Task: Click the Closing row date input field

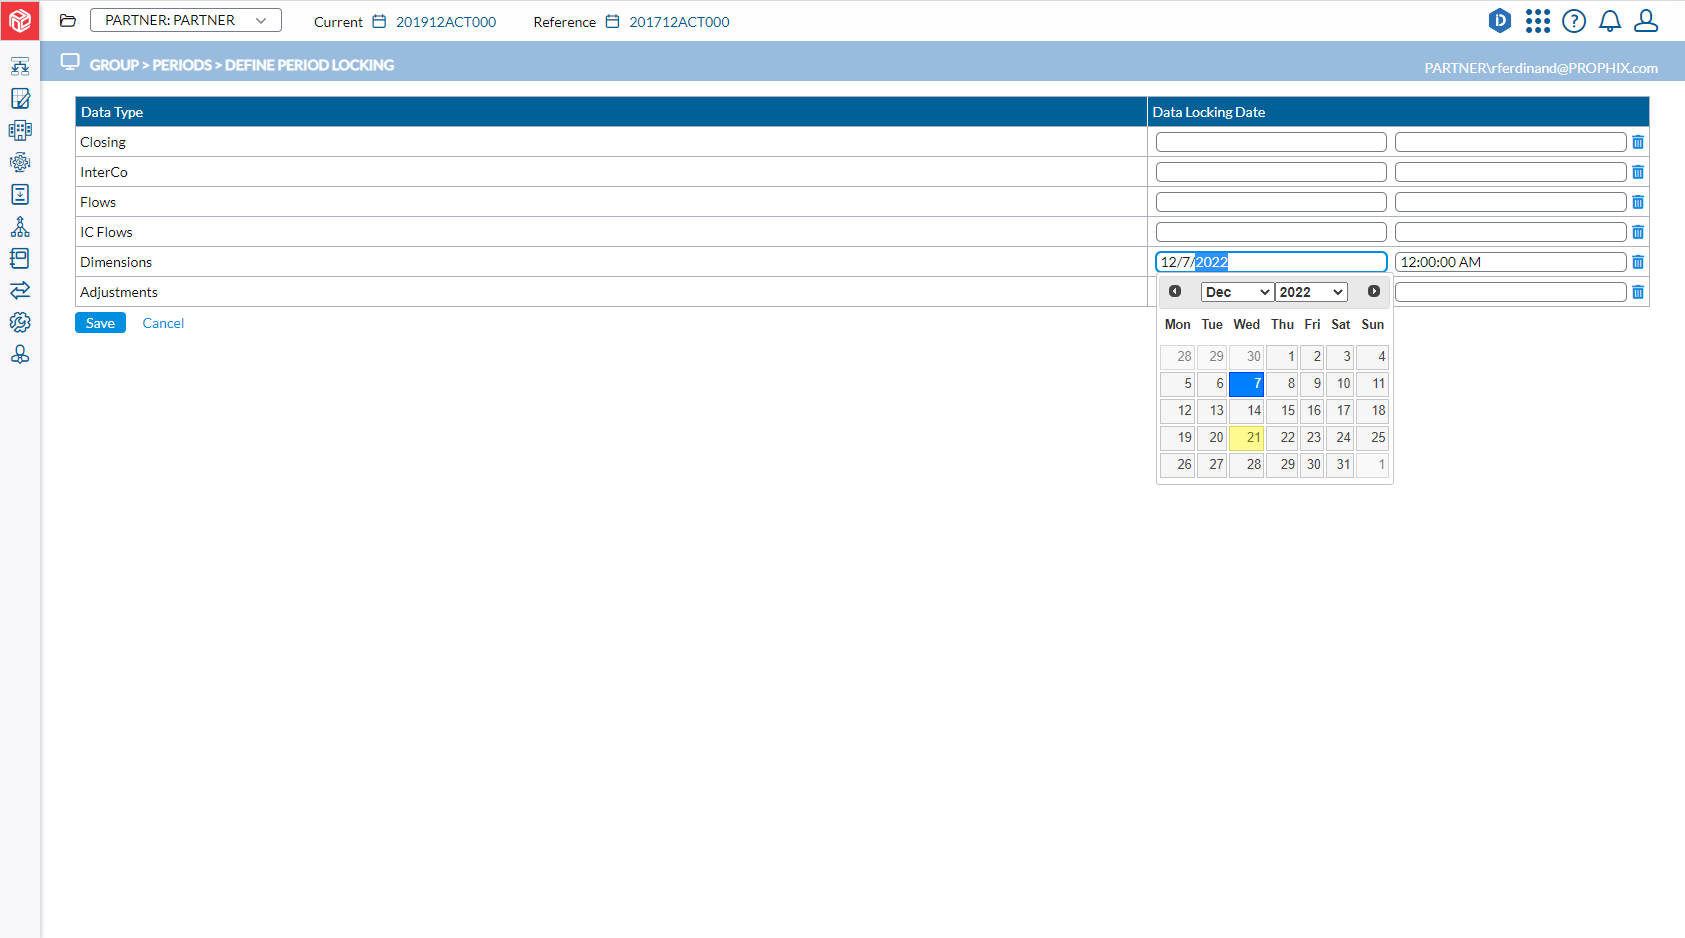Action: [x=1270, y=142]
